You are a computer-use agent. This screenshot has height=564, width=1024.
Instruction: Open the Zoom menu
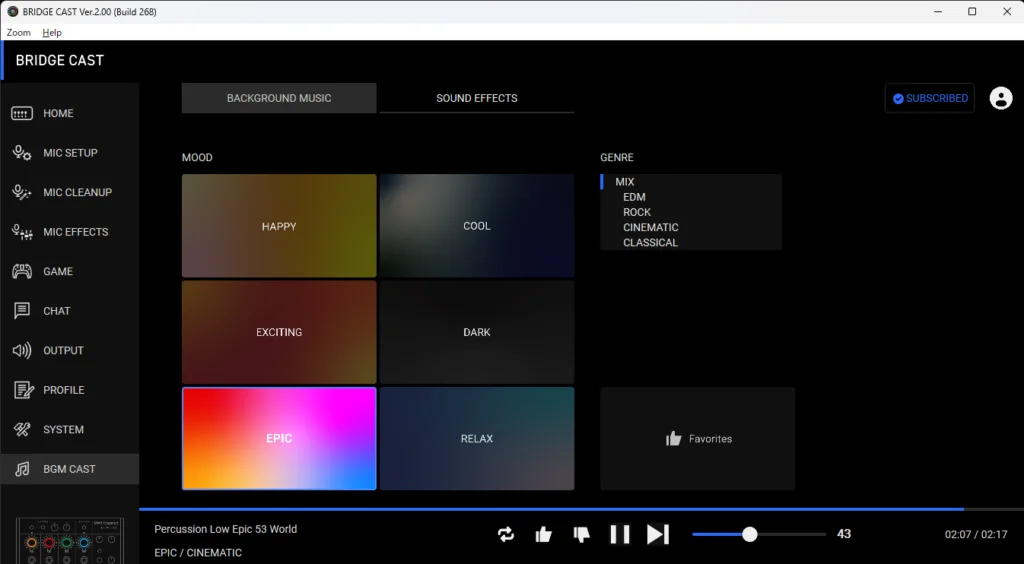[x=19, y=33]
